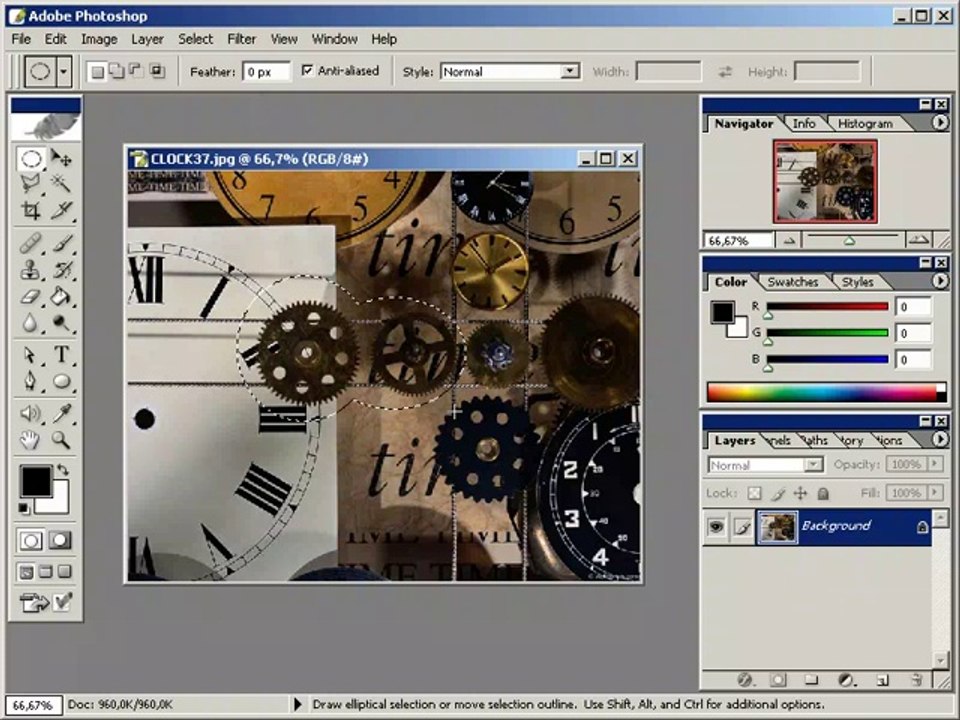Swap foreground and background colors
This screenshot has height=720, width=960.
click(62, 470)
